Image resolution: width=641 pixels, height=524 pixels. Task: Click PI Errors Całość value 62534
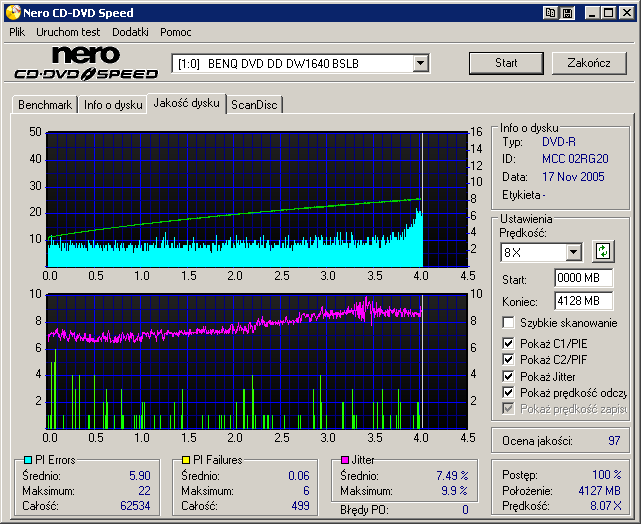tap(135, 506)
